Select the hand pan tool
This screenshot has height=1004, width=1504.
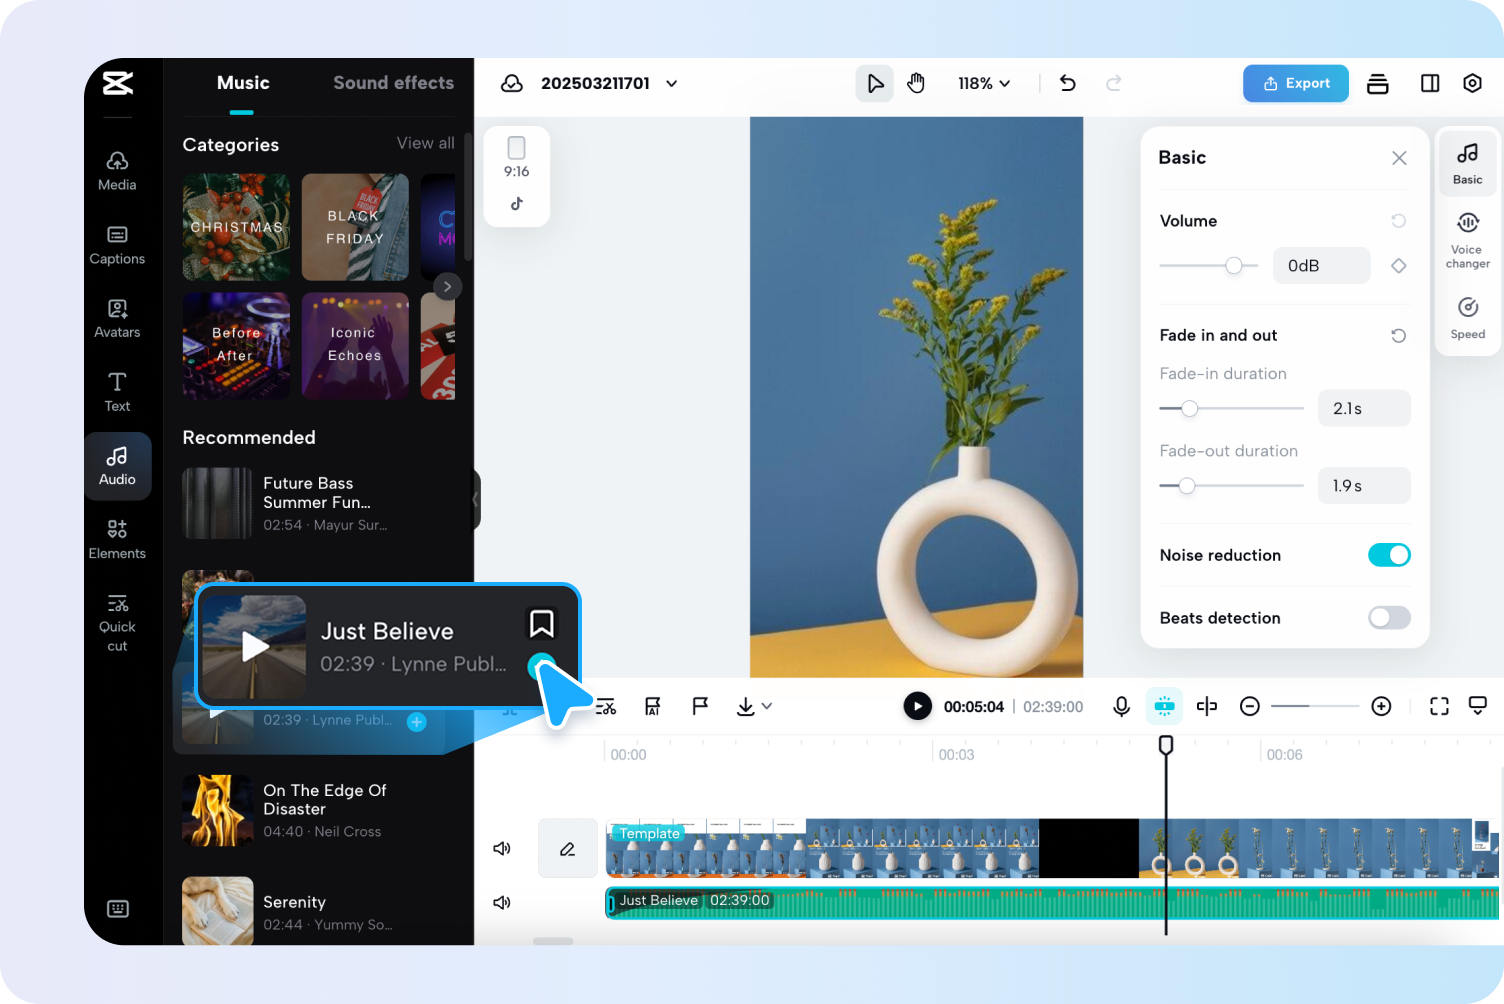916,83
